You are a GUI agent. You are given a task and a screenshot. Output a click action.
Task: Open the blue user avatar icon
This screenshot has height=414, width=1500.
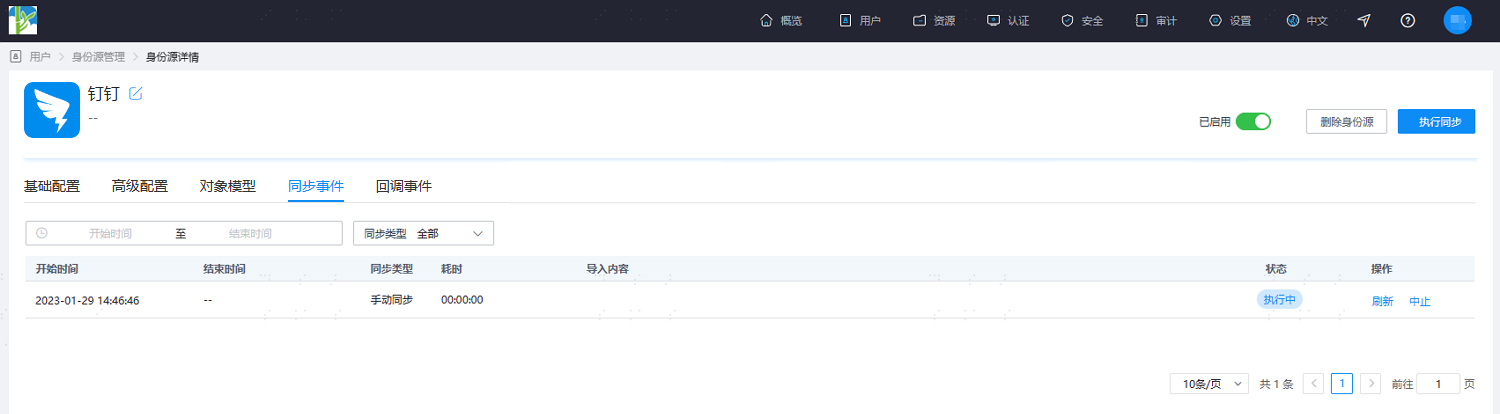click(1457, 20)
